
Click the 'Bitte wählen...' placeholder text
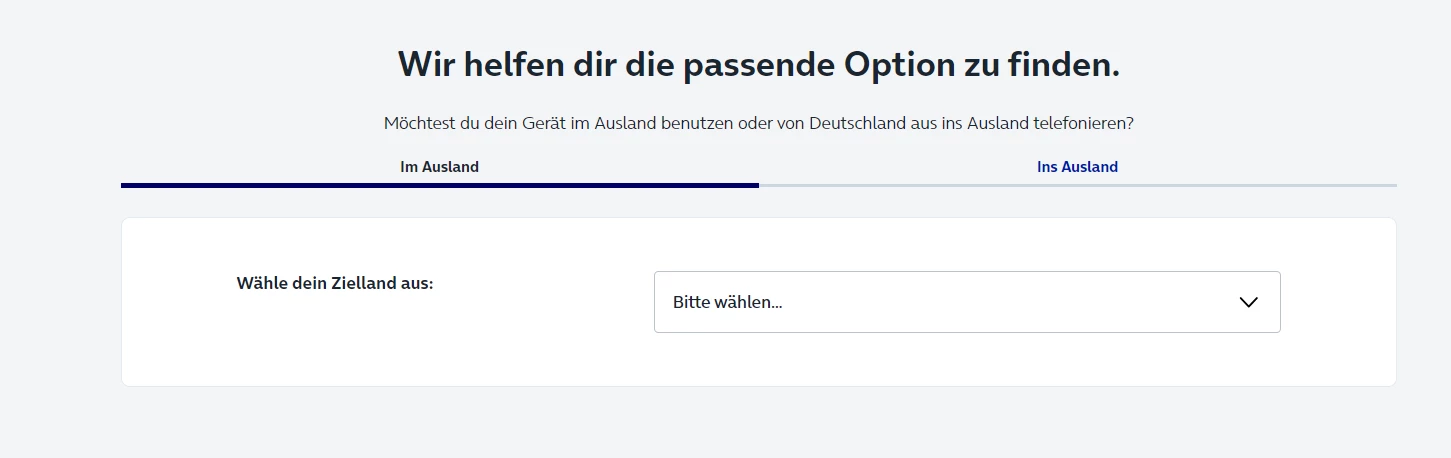(727, 302)
